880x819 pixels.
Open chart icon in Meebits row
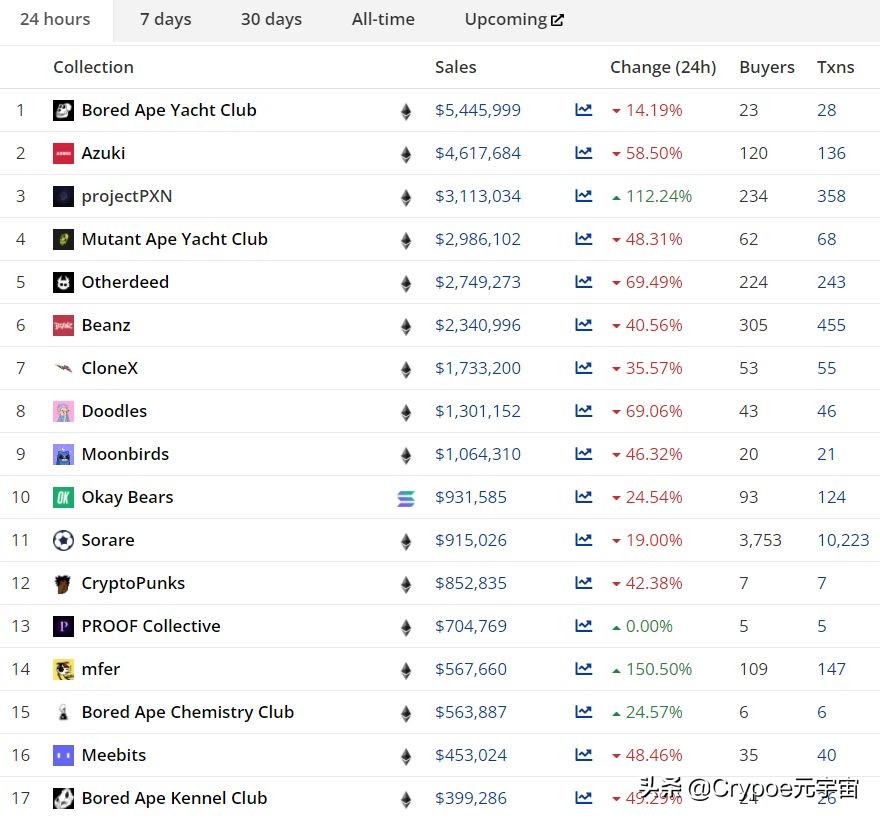(584, 755)
